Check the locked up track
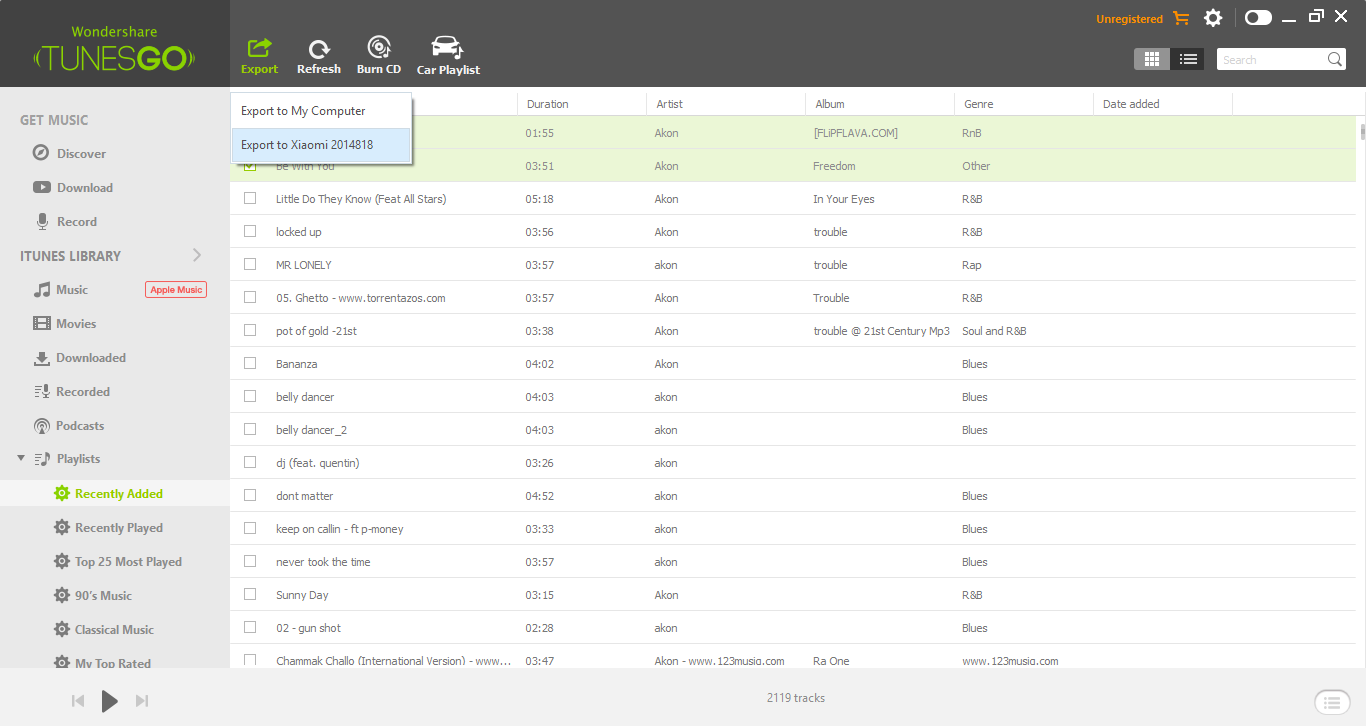The image size is (1366, 726). click(x=250, y=232)
